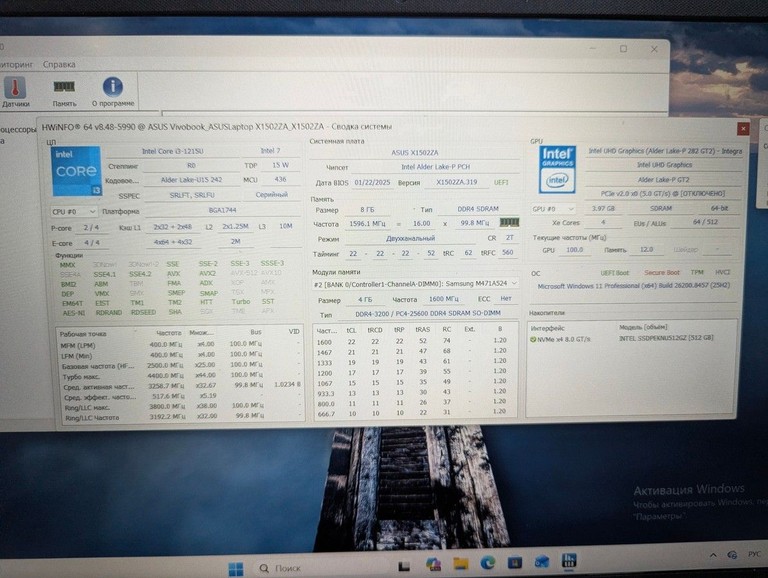Screen dimensions: 768x578
Task: Open File Explorer from the taskbar
Action: click(x=460, y=564)
